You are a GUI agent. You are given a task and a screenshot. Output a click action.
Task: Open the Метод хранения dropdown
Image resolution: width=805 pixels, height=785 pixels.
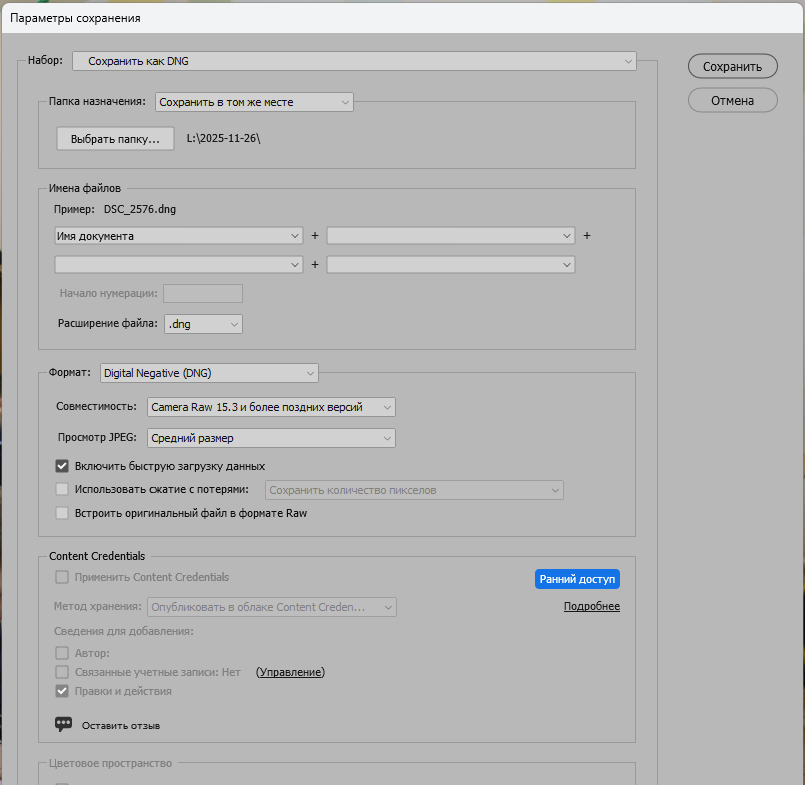[272, 607]
